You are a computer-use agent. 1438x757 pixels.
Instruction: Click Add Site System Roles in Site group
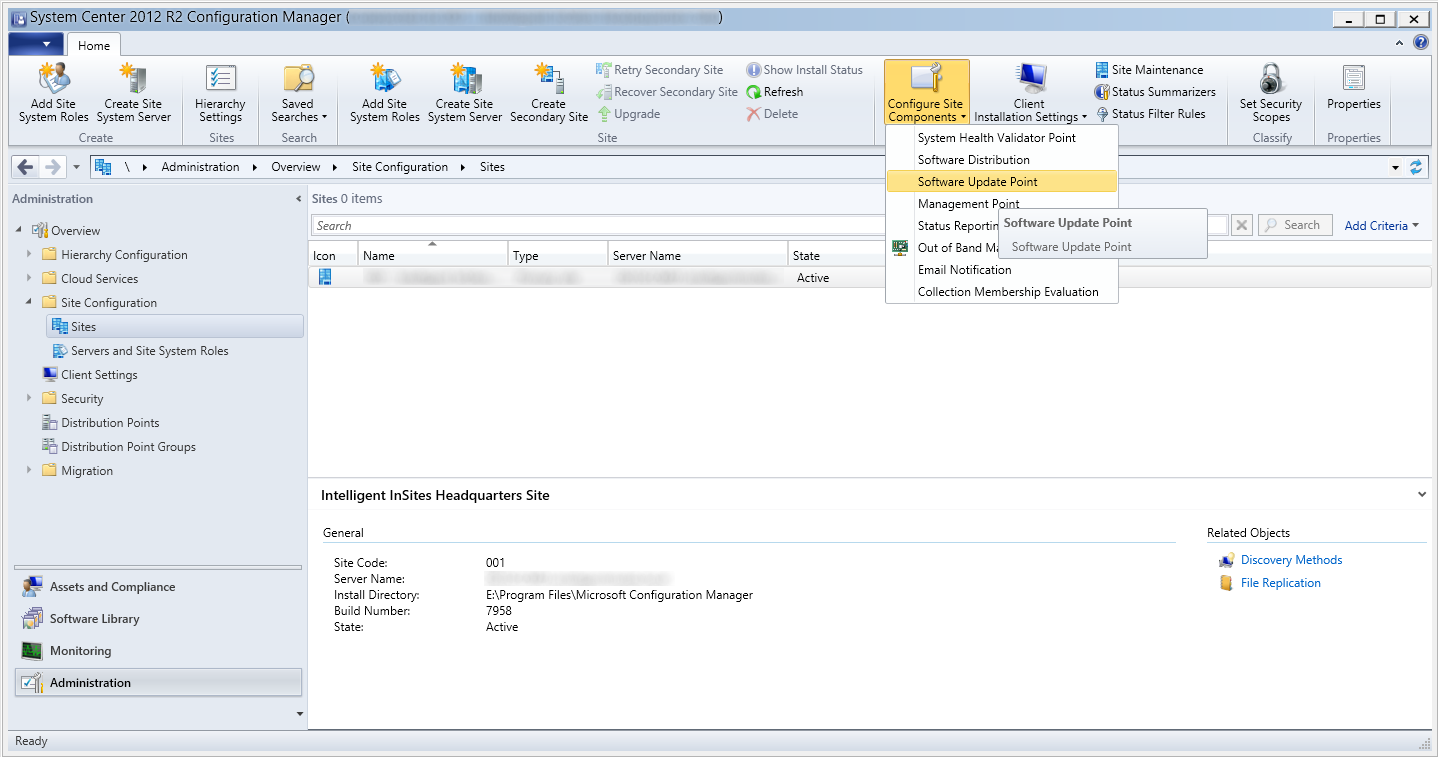coord(385,92)
